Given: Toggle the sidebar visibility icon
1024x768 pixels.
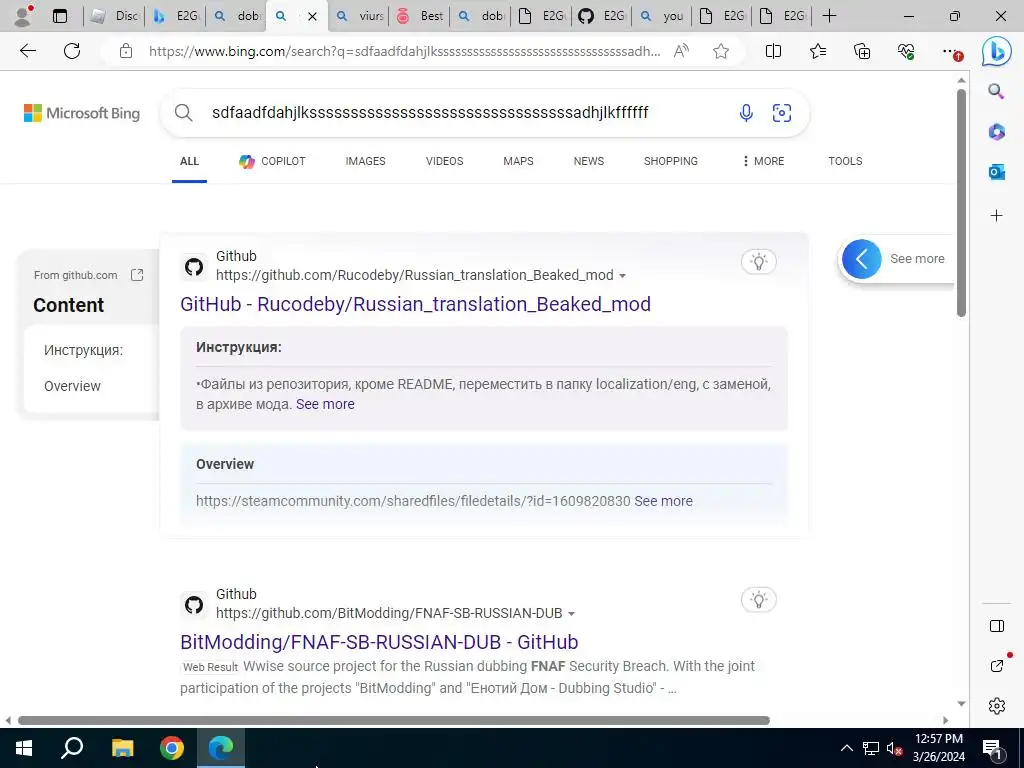Looking at the screenshot, I should point(997,626).
